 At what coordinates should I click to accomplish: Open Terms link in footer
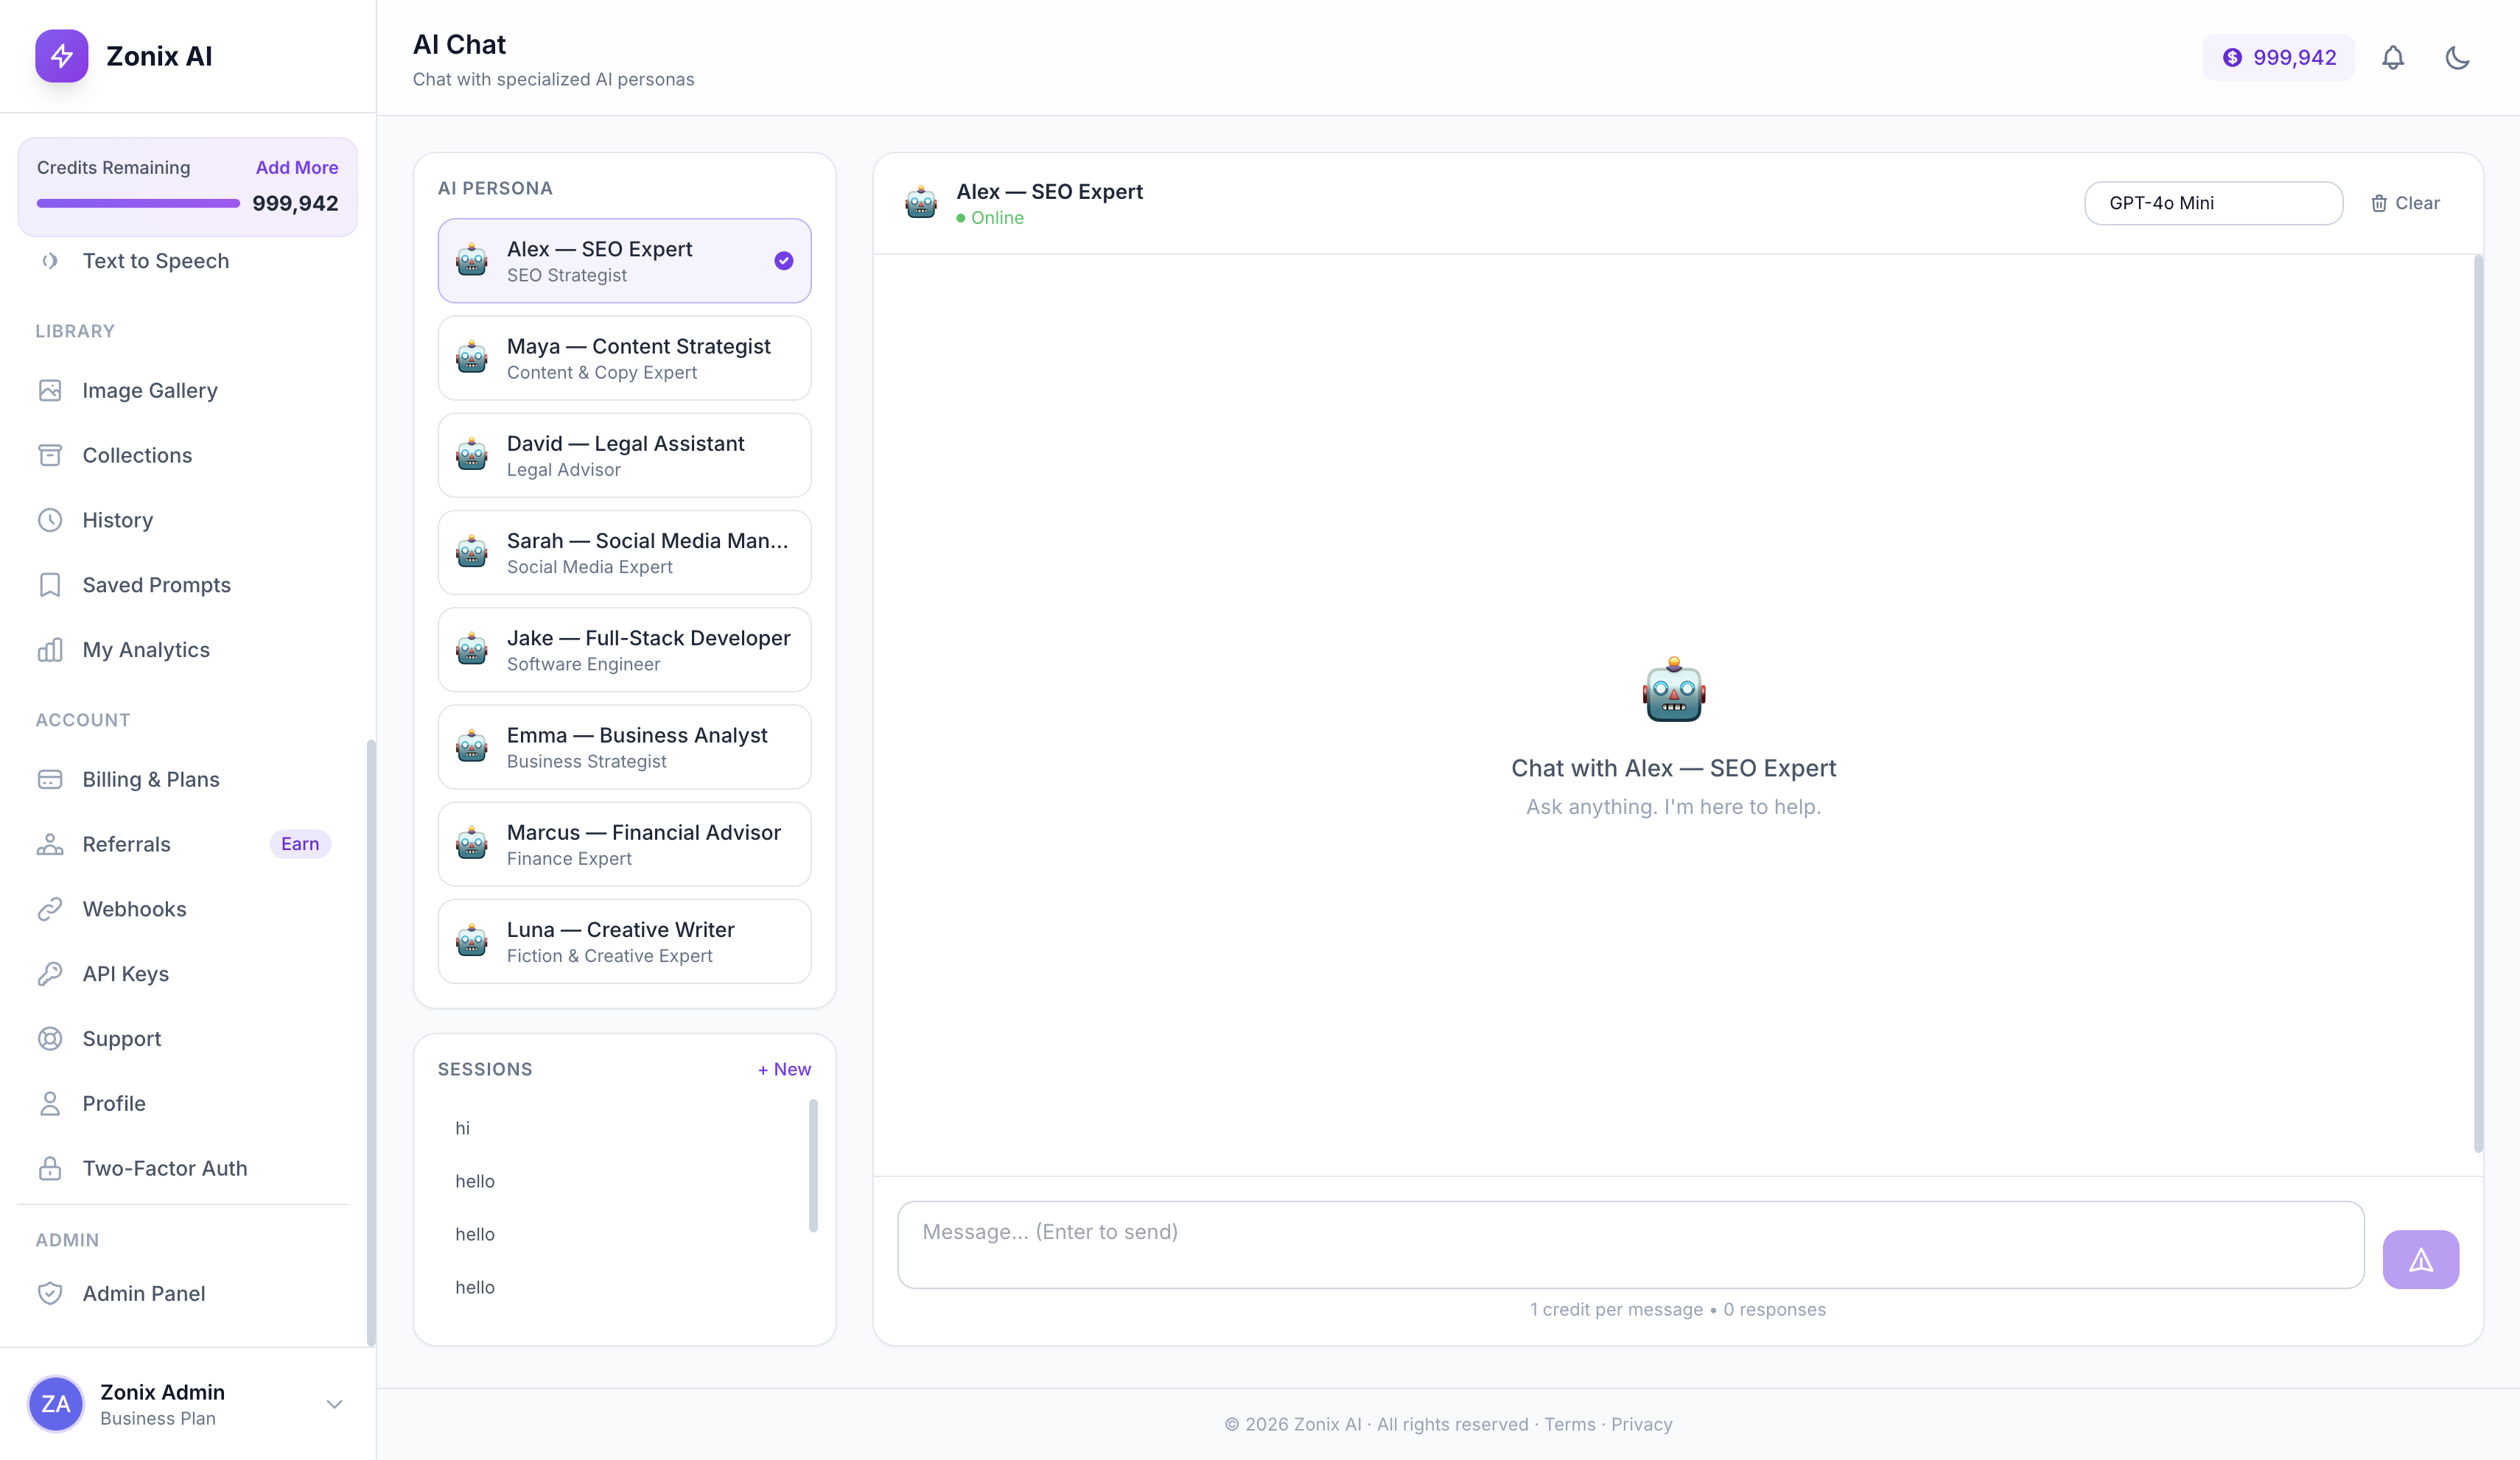1569,1424
